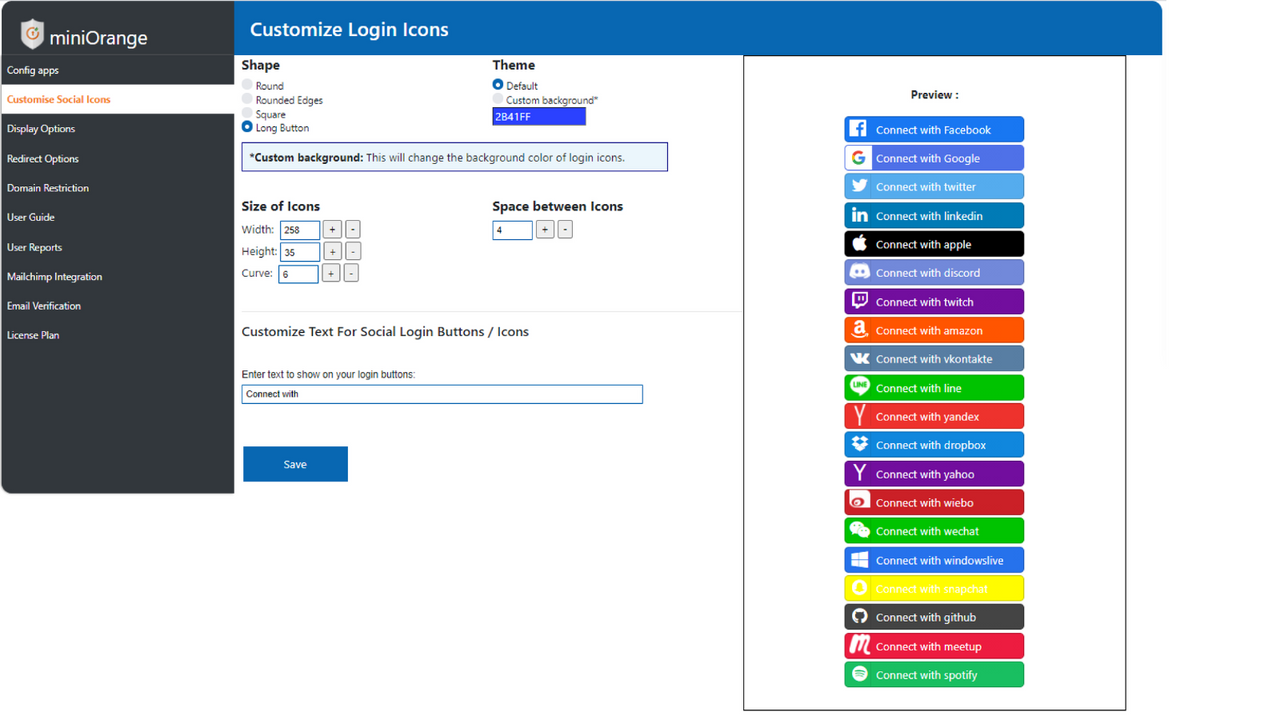Go to Redirect Options in sidebar
This screenshot has height=720, width=1280.
117,158
